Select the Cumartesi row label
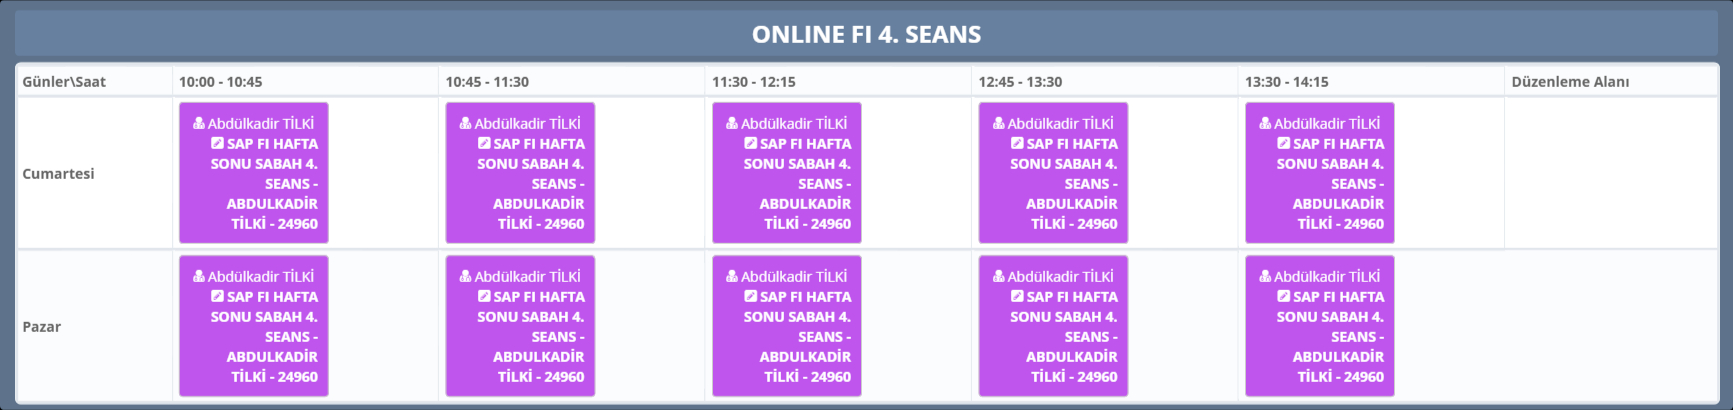The image size is (1733, 410). tap(58, 174)
